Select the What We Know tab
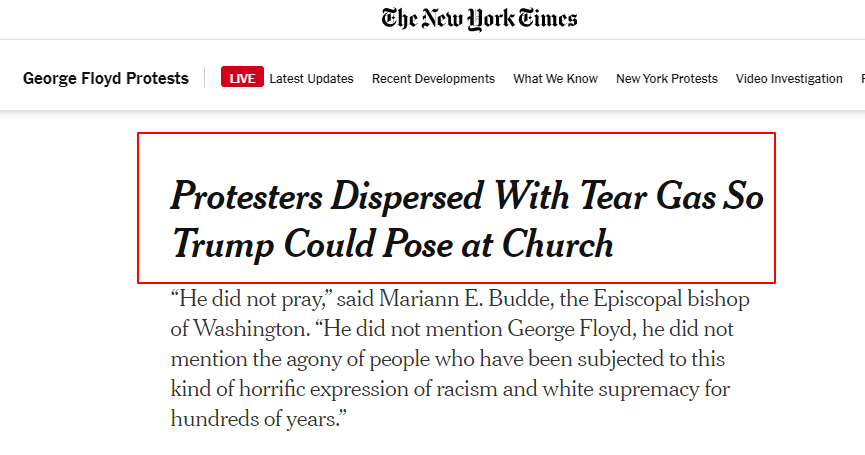This screenshot has height=455, width=865. 556,79
